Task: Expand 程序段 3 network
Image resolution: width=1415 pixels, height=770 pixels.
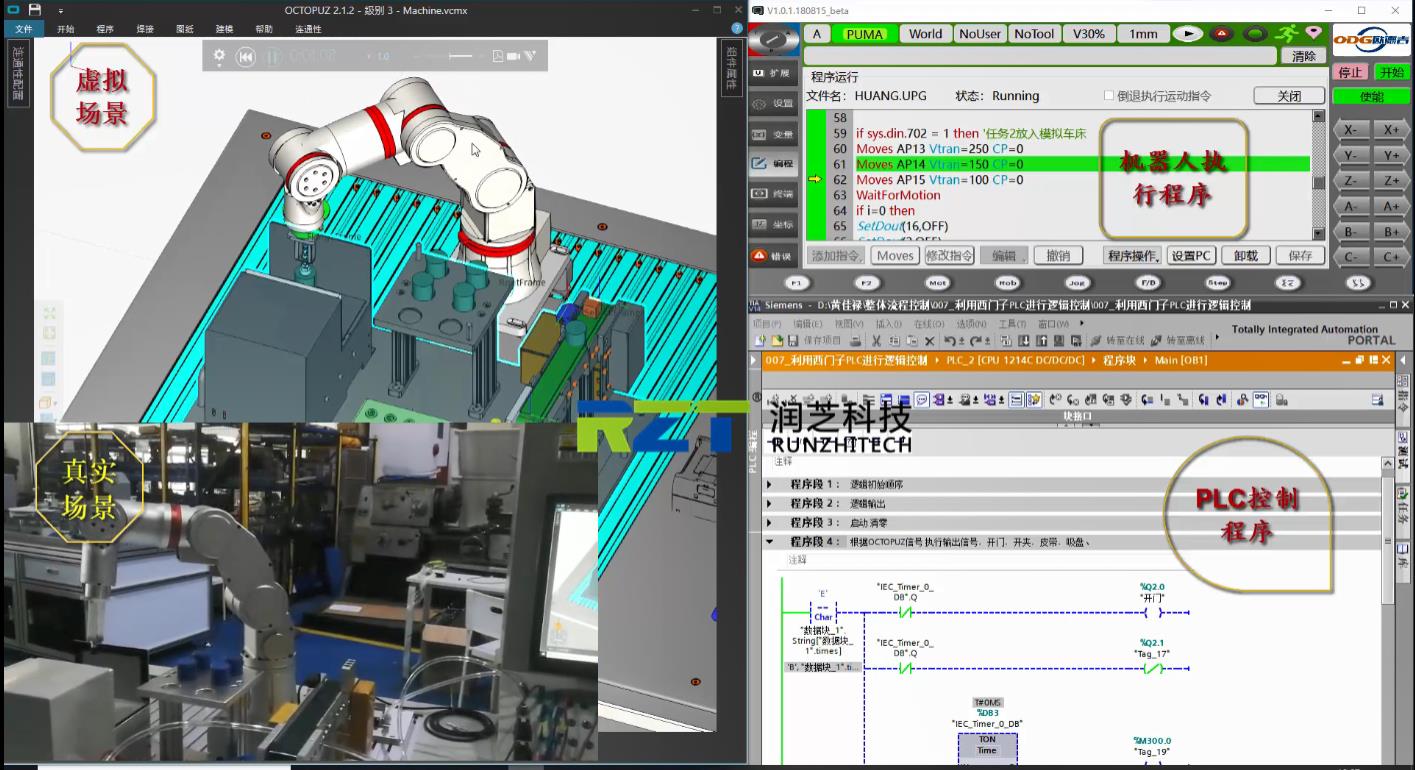Action: (769, 522)
